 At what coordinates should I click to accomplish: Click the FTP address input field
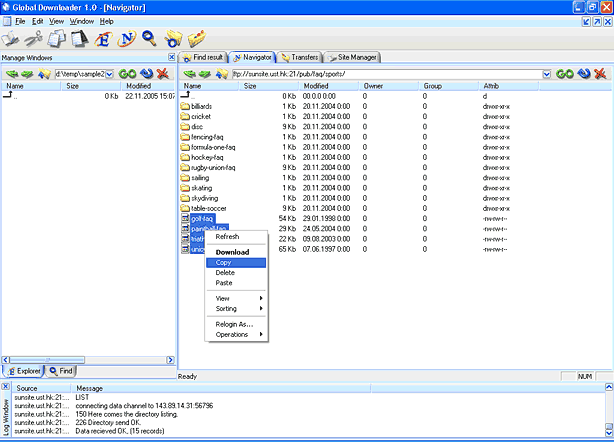(387, 74)
